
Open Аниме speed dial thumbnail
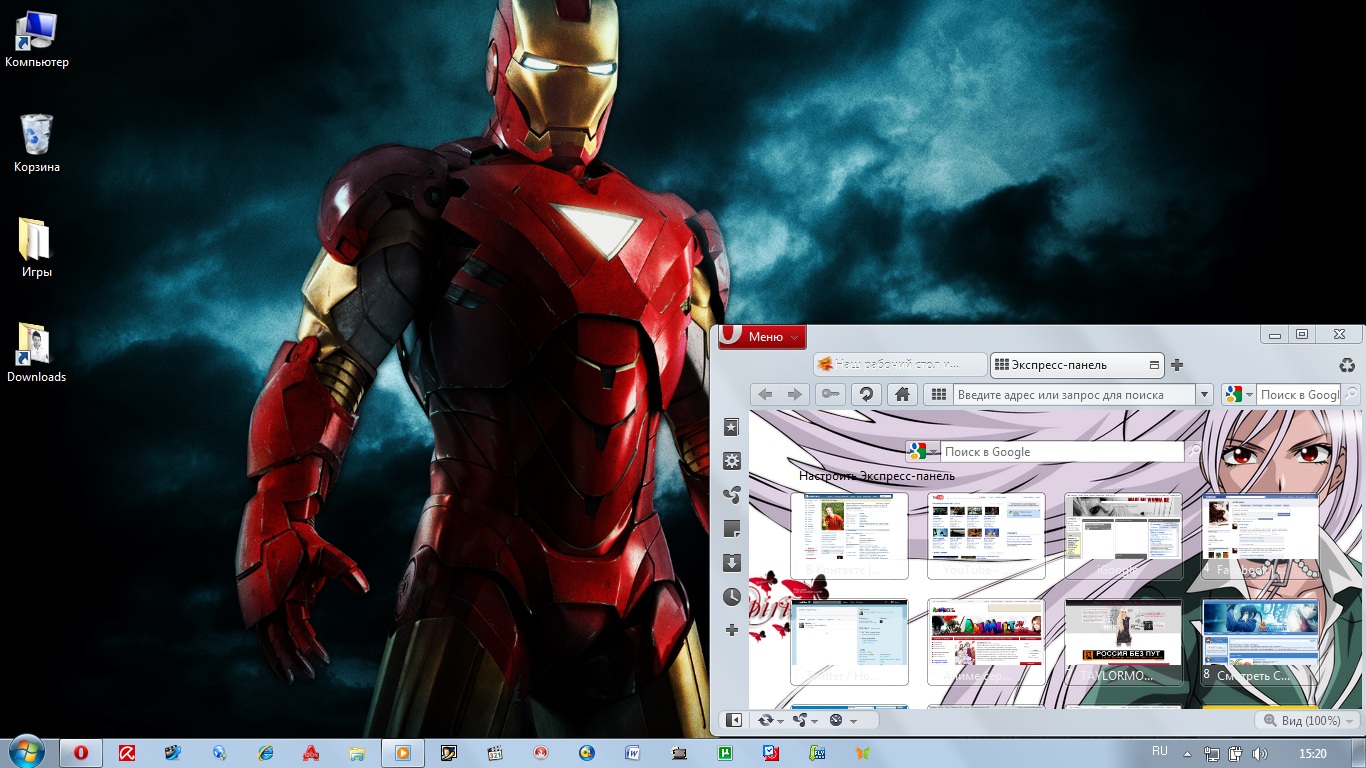point(986,642)
